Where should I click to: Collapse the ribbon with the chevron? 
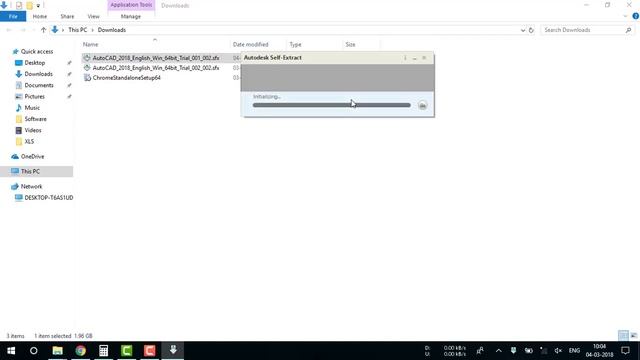click(625, 16)
